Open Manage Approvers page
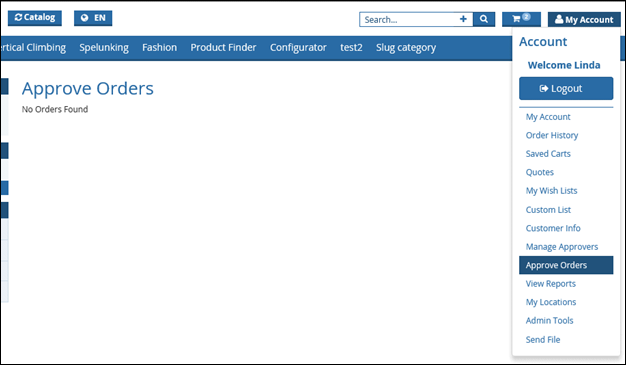 pos(562,247)
